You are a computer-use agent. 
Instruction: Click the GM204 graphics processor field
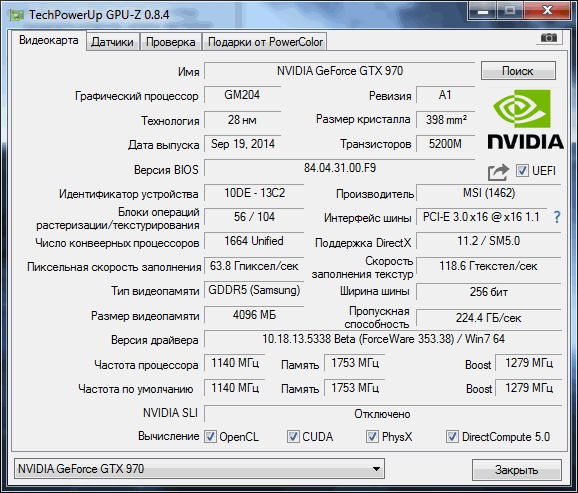[x=242, y=95]
